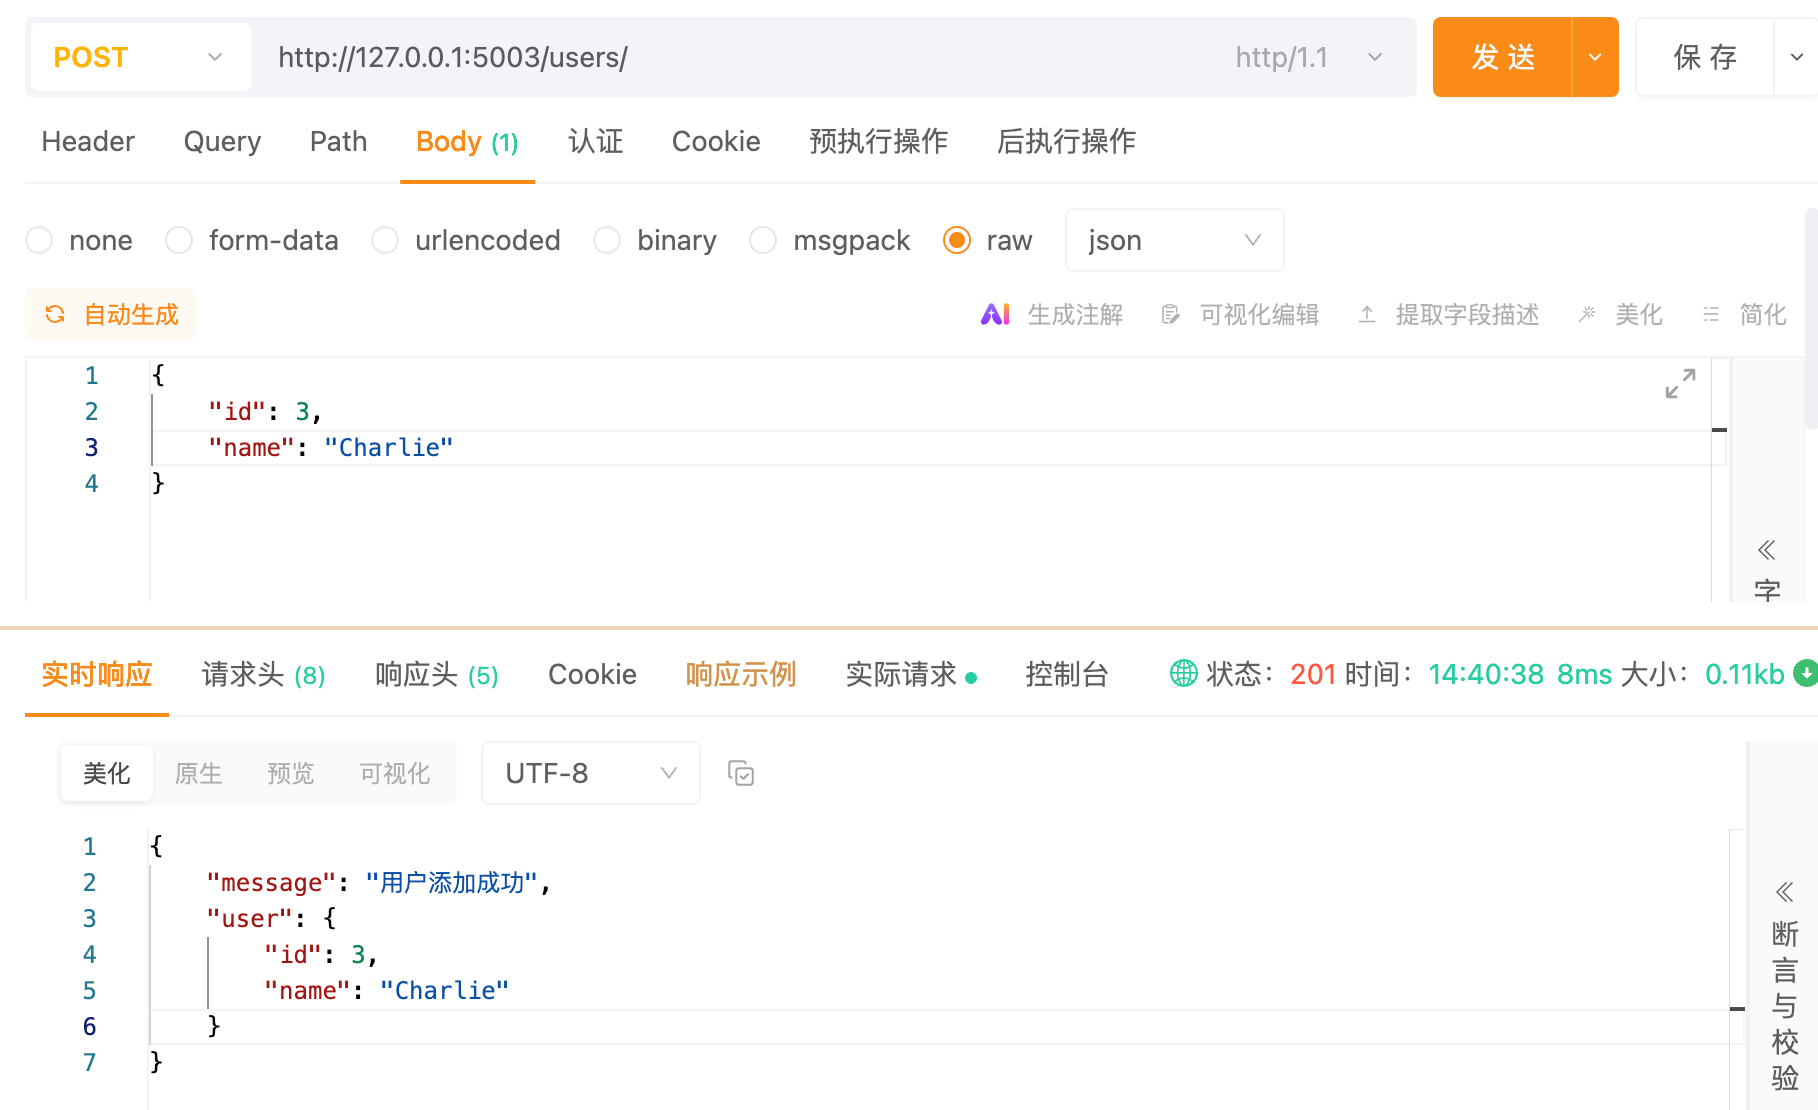1818x1110 pixels.
Task: Switch to the Body (1) tab
Action: point(467,142)
